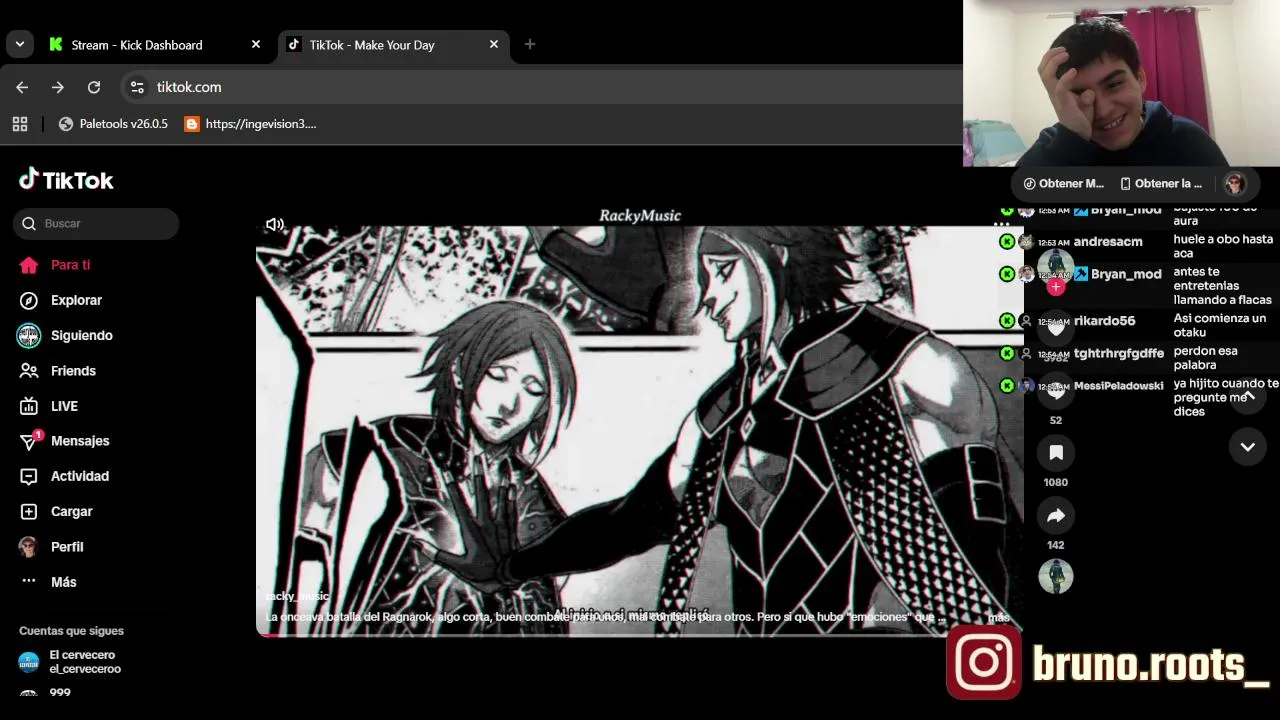Click chat username tghtrhrgfgdffe
Screen dimensions: 1280x720
(x=1118, y=353)
